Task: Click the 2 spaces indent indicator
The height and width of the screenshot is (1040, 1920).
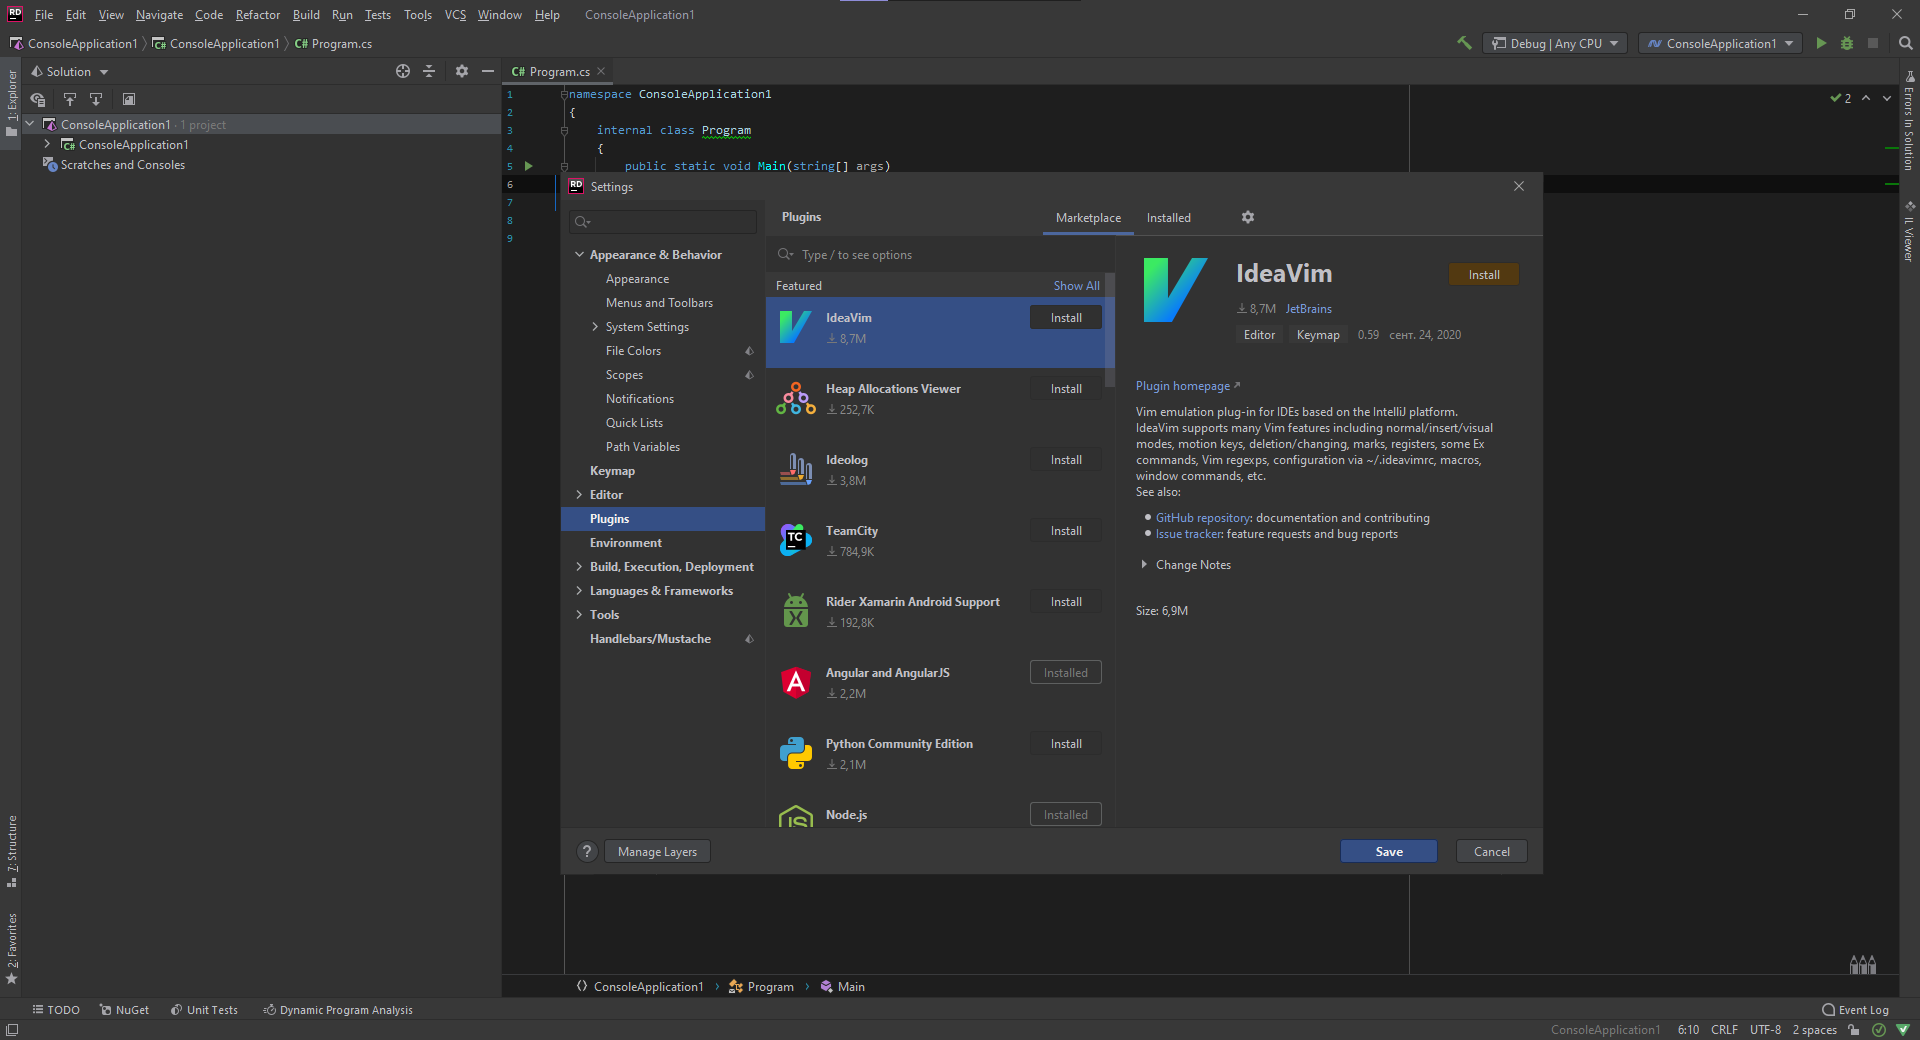Action: pos(1814,1030)
